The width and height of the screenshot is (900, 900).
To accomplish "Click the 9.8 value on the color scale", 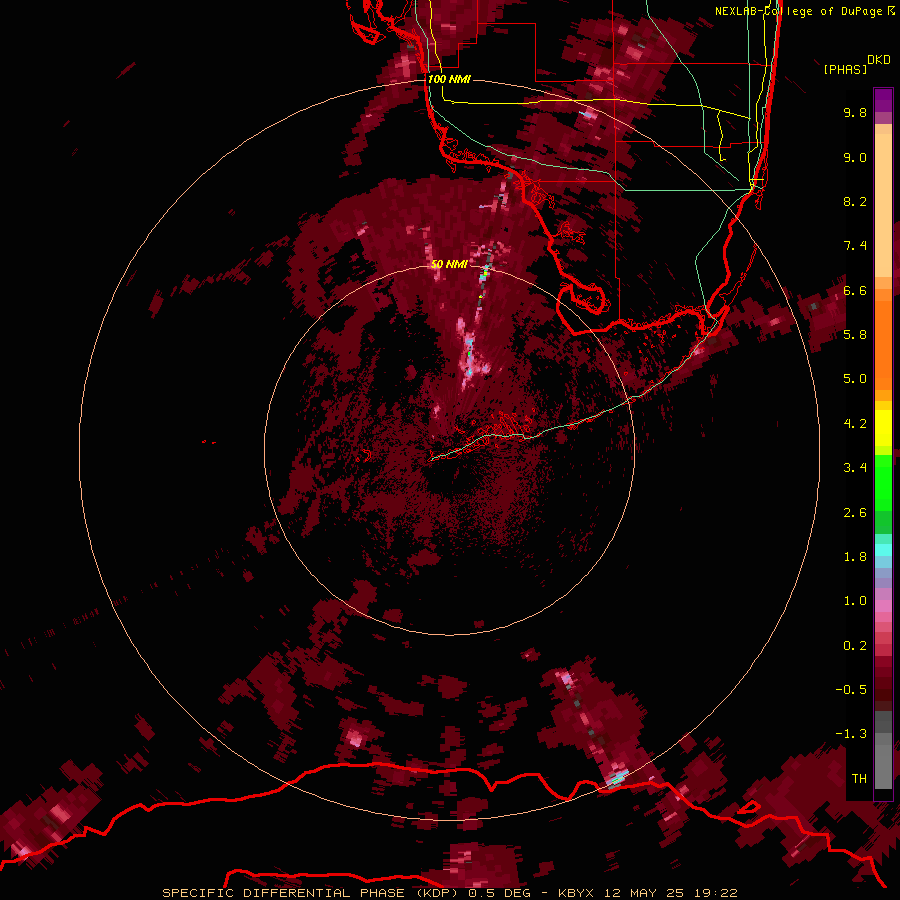I will click(855, 112).
